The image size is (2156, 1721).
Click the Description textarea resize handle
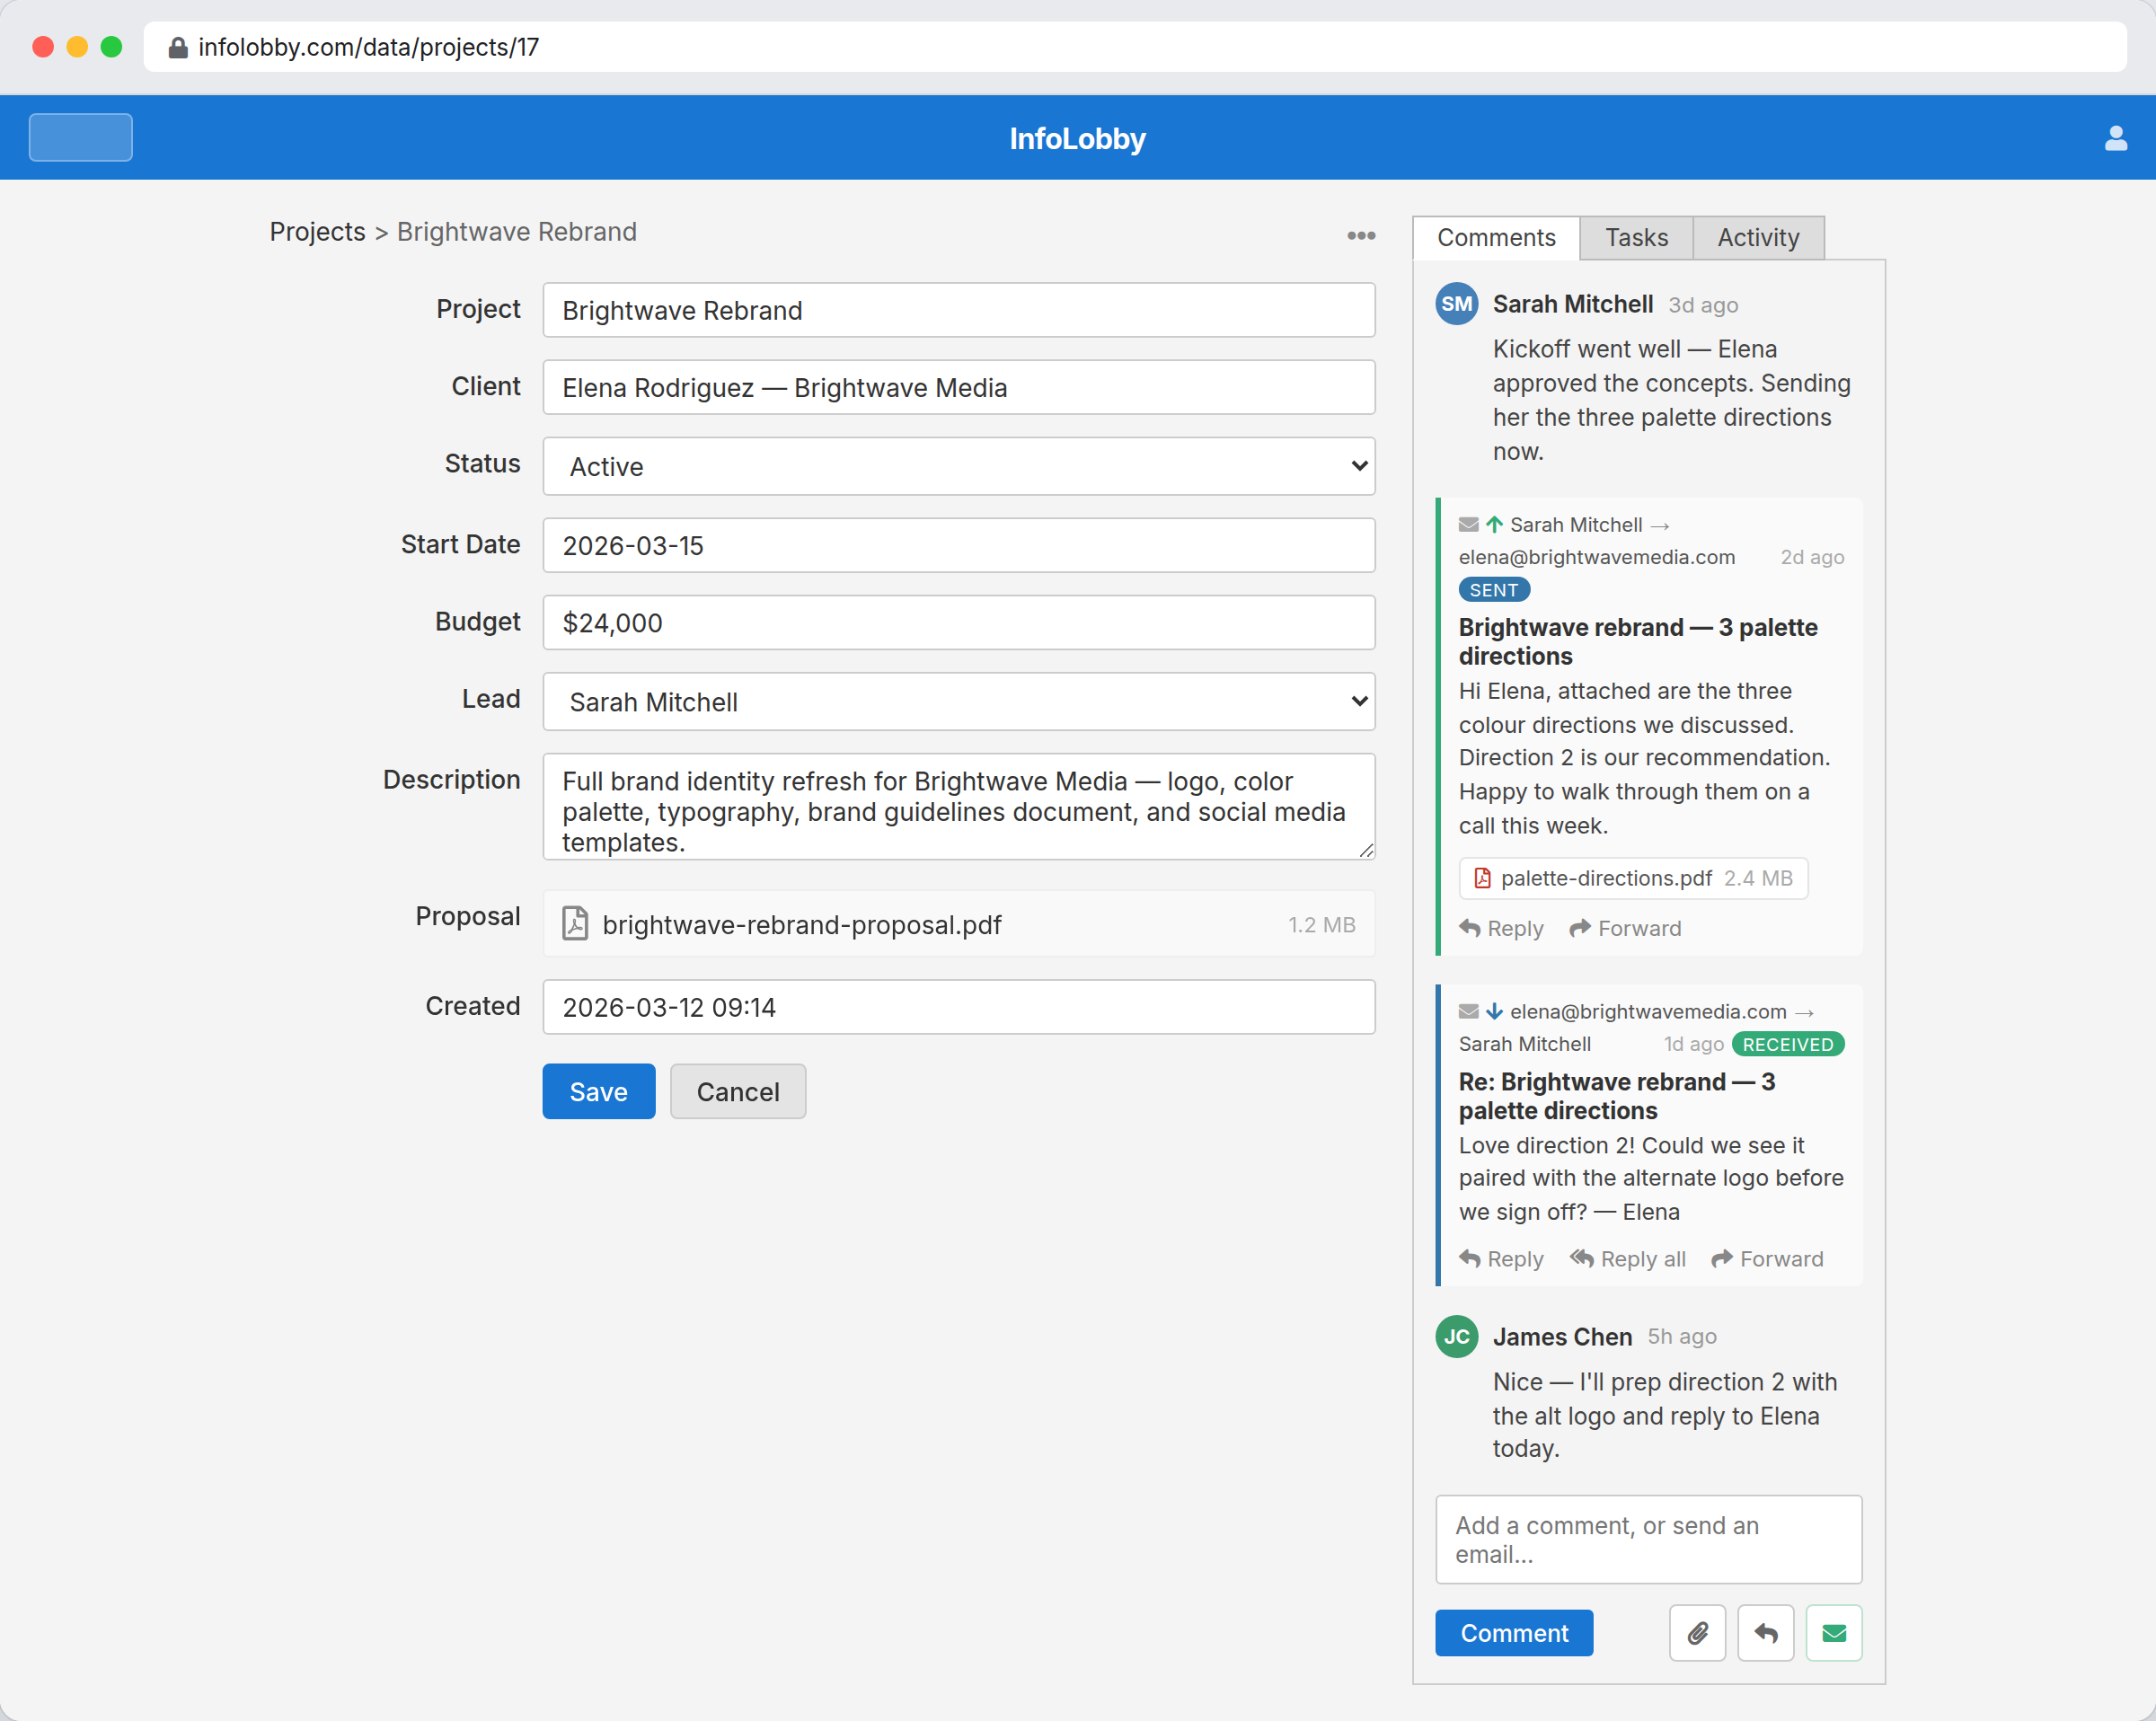1366,850
